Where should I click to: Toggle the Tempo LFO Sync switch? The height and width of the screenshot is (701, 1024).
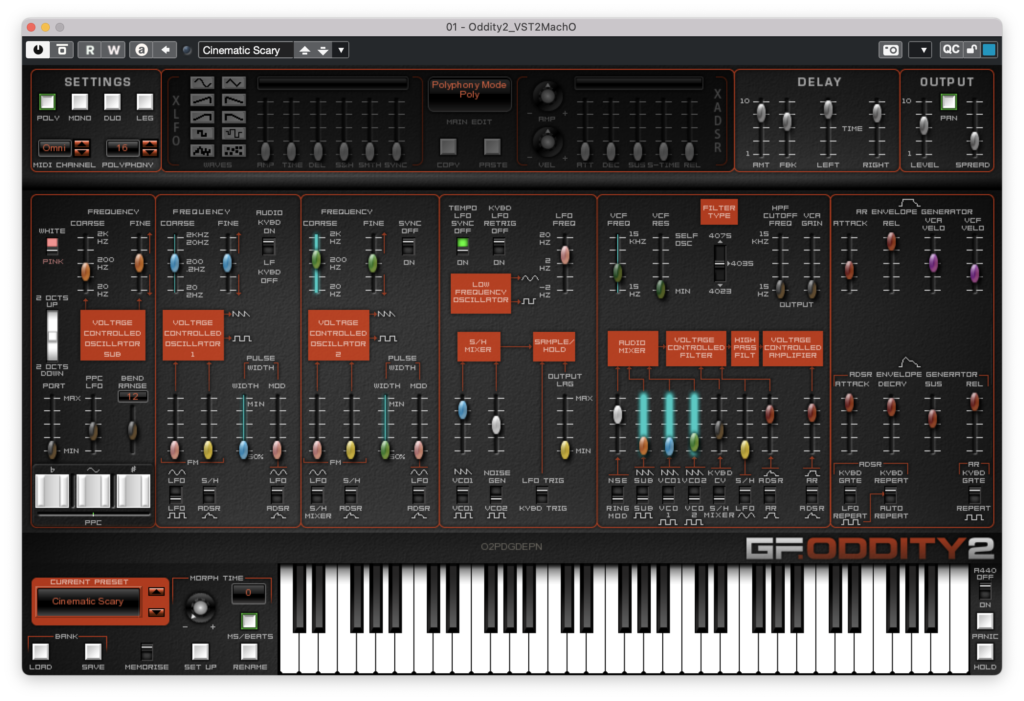(x=462, y=246)
